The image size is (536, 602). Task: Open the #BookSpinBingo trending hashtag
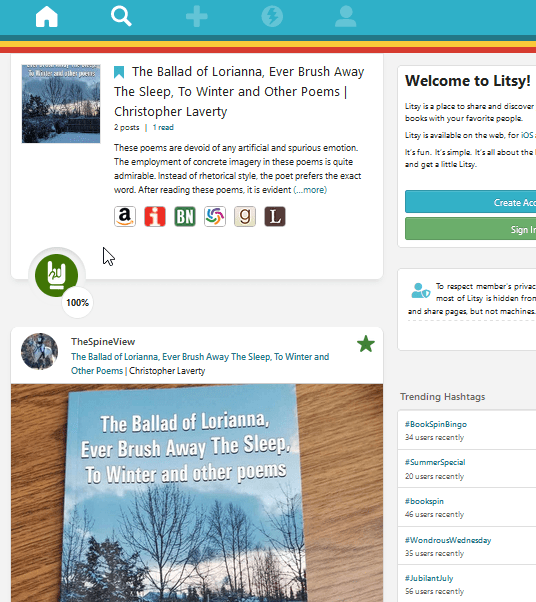(x=436, y=424)
